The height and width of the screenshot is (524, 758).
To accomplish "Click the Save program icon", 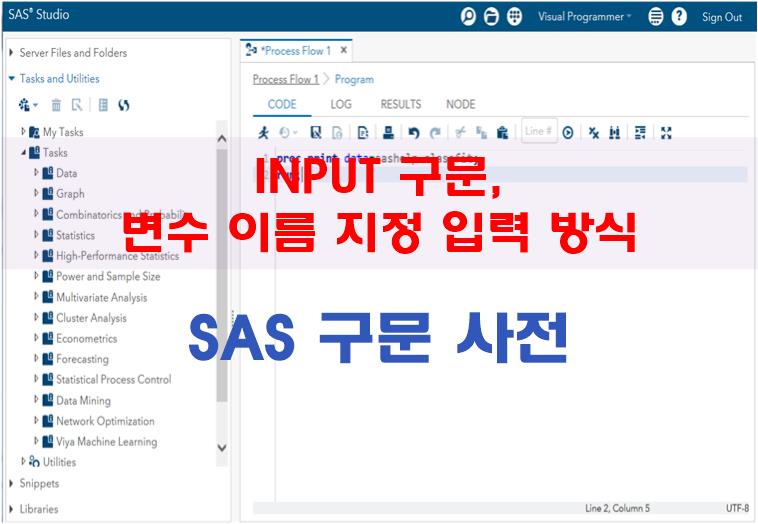I will 316,132.
